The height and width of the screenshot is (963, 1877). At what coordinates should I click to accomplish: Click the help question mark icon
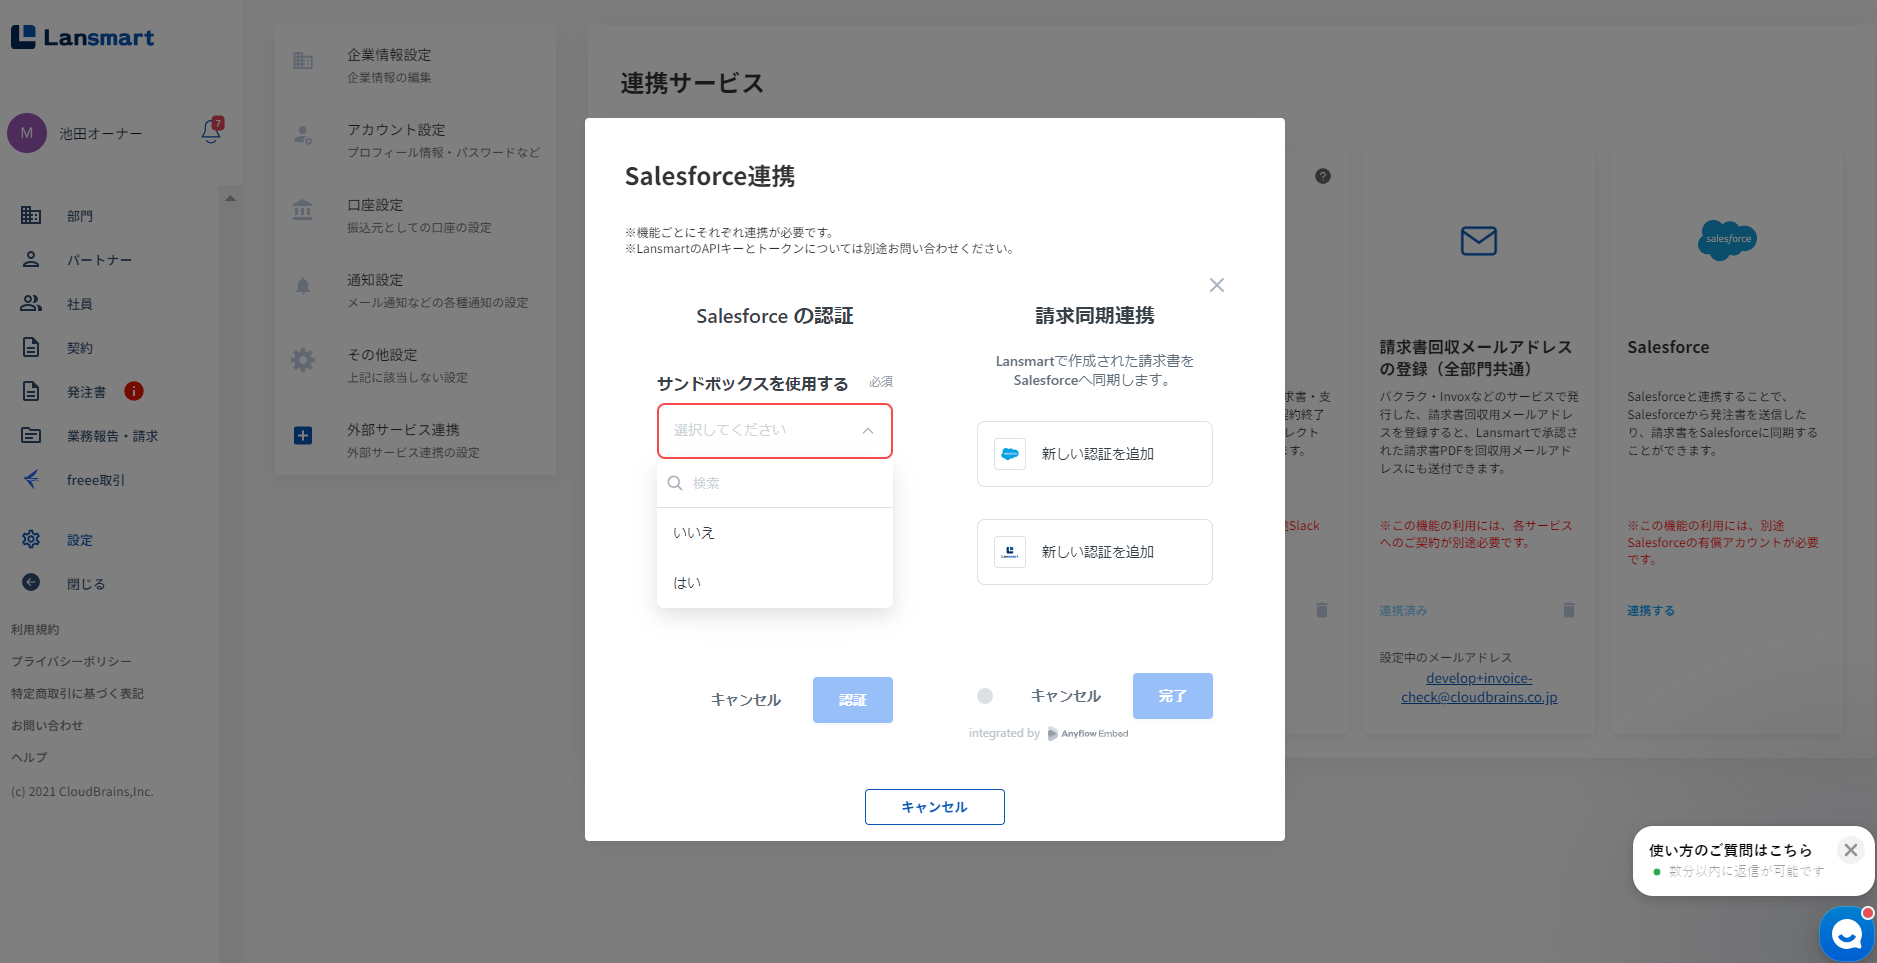pyautogui.click(x=1323, y=176)
